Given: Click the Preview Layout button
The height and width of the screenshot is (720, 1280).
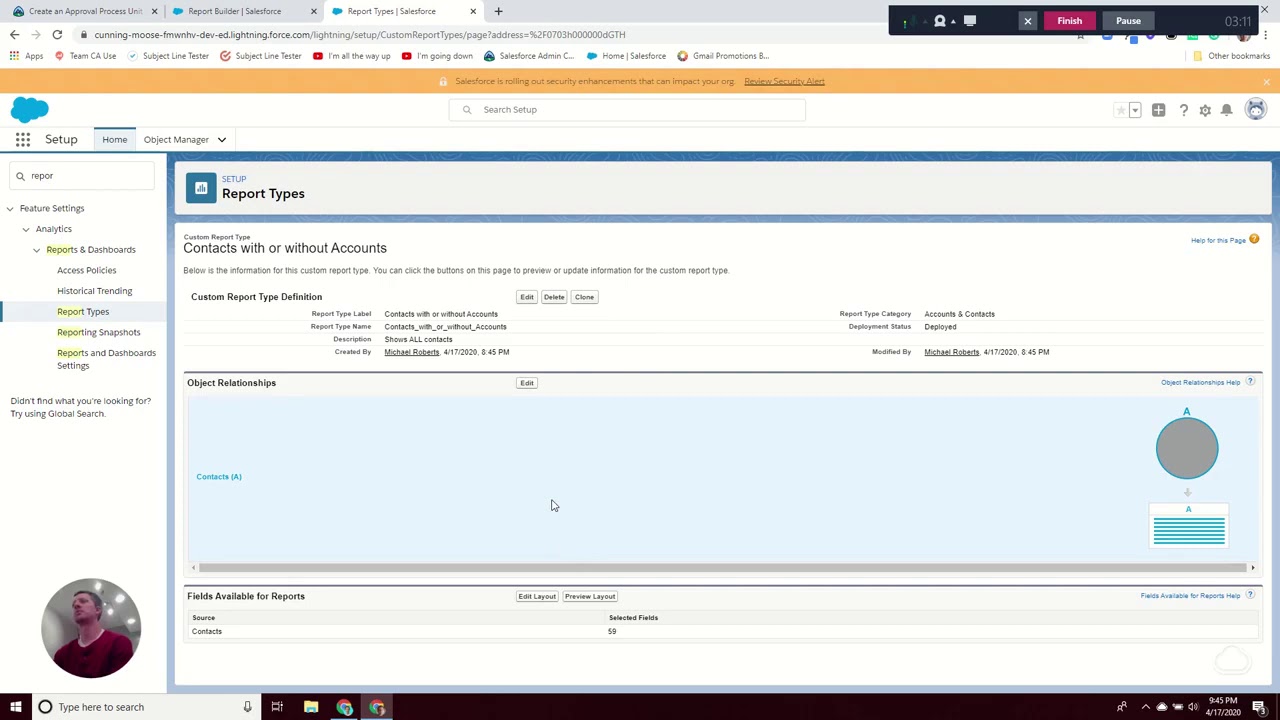Looking at the screenshot, I should (590, 596).
